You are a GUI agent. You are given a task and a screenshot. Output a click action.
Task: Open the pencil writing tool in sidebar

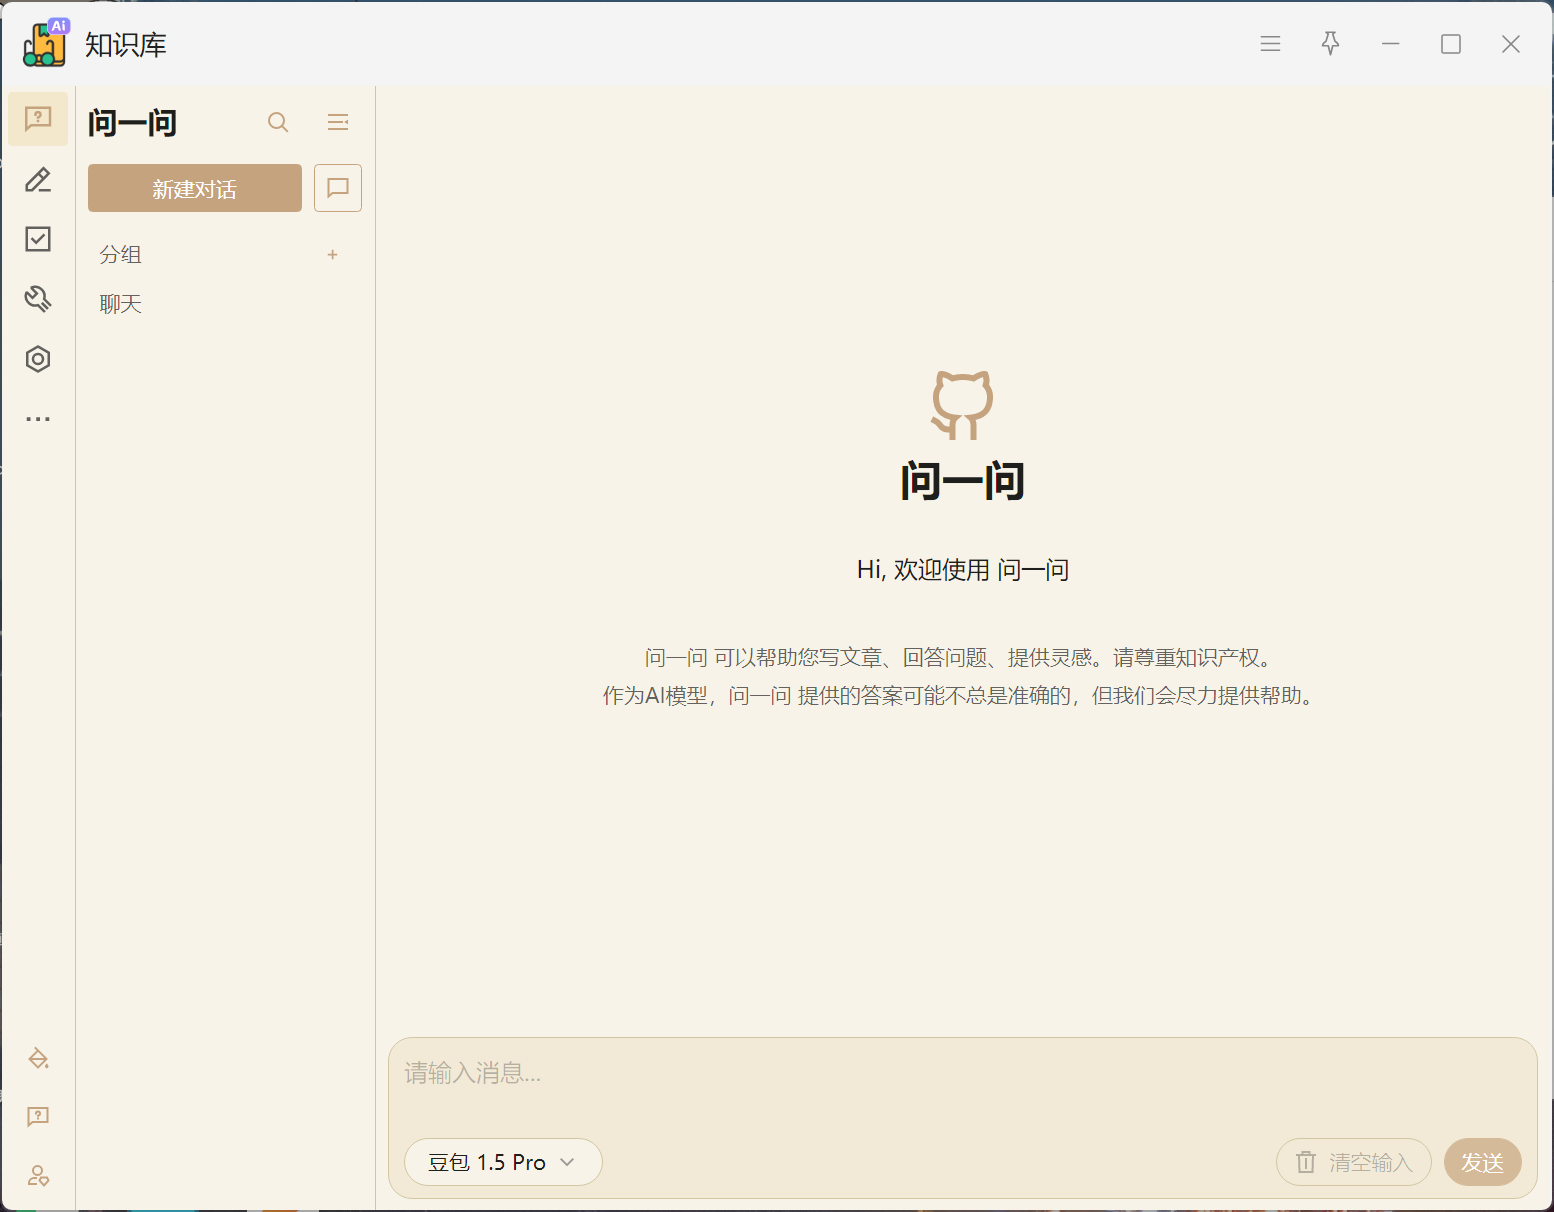tap(38, 179)
